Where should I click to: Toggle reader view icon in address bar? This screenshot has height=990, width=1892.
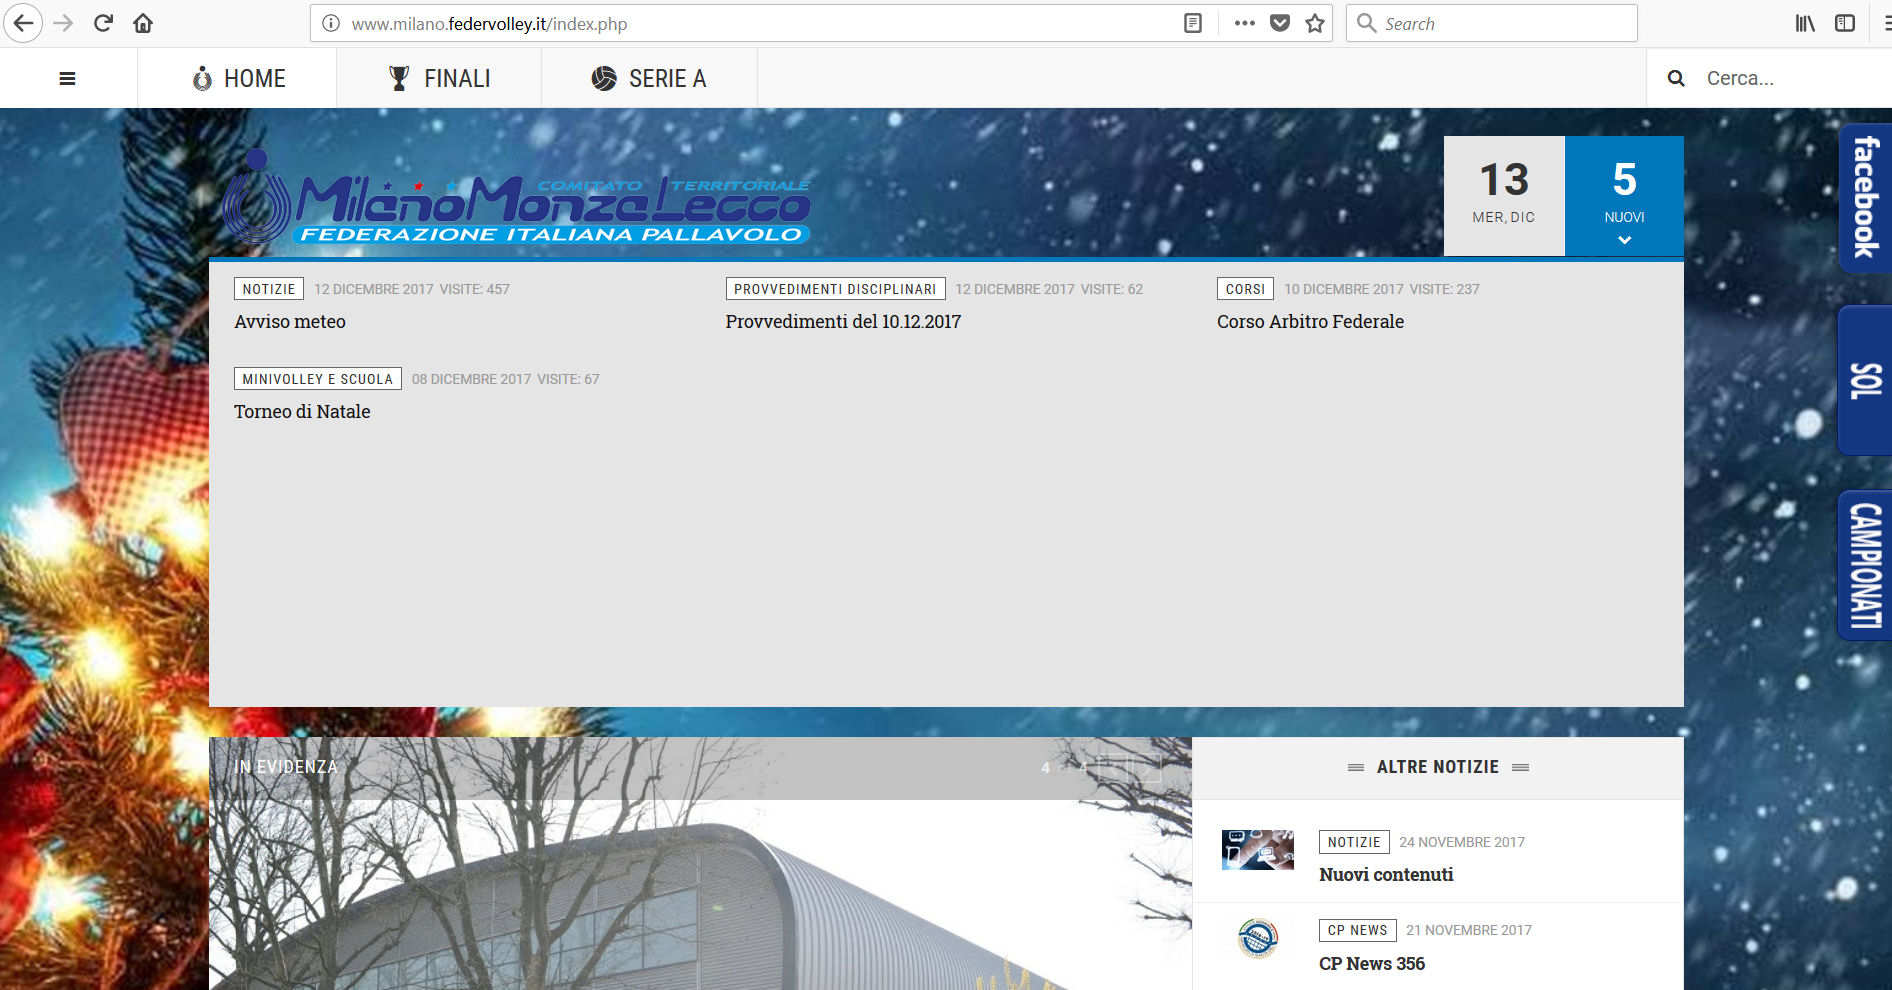pyautogui.click(x=1193, y=23)
